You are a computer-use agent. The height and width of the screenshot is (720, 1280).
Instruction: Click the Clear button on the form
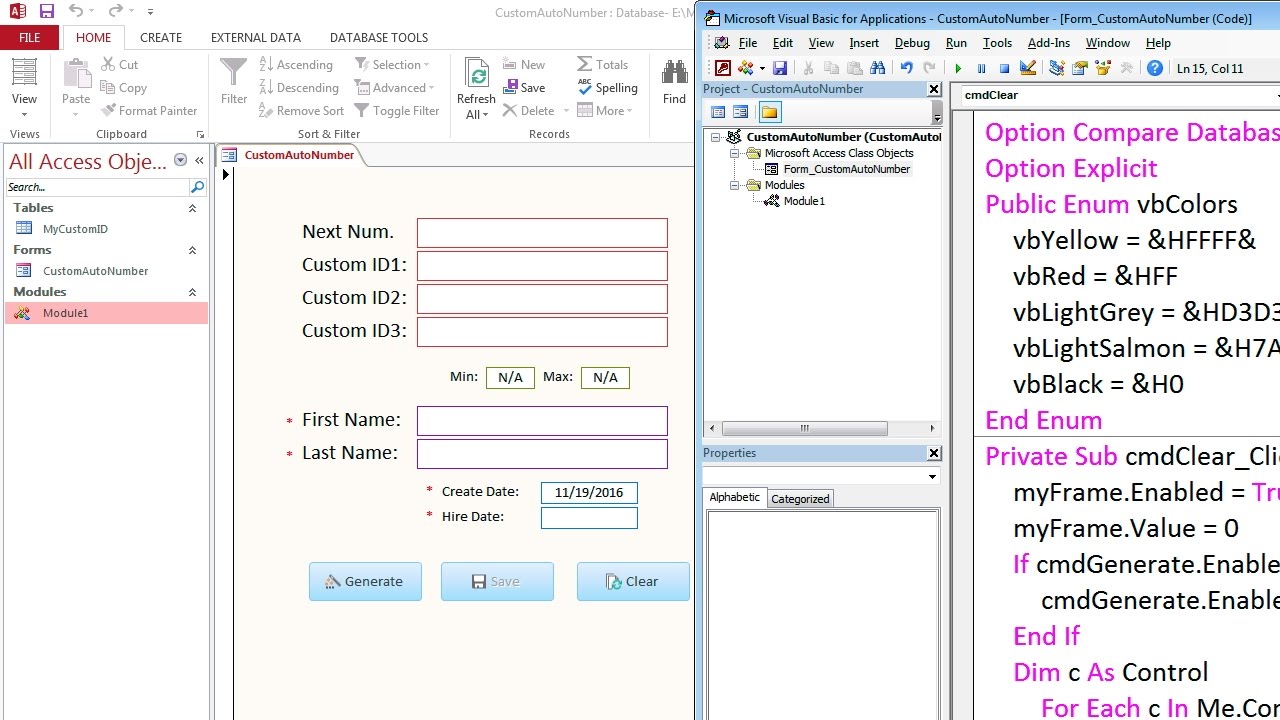click(x=633, y=581)
